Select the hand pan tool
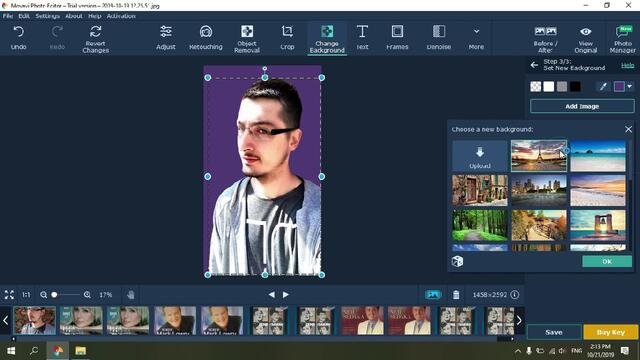640x360 pixels. coord(131,295)
